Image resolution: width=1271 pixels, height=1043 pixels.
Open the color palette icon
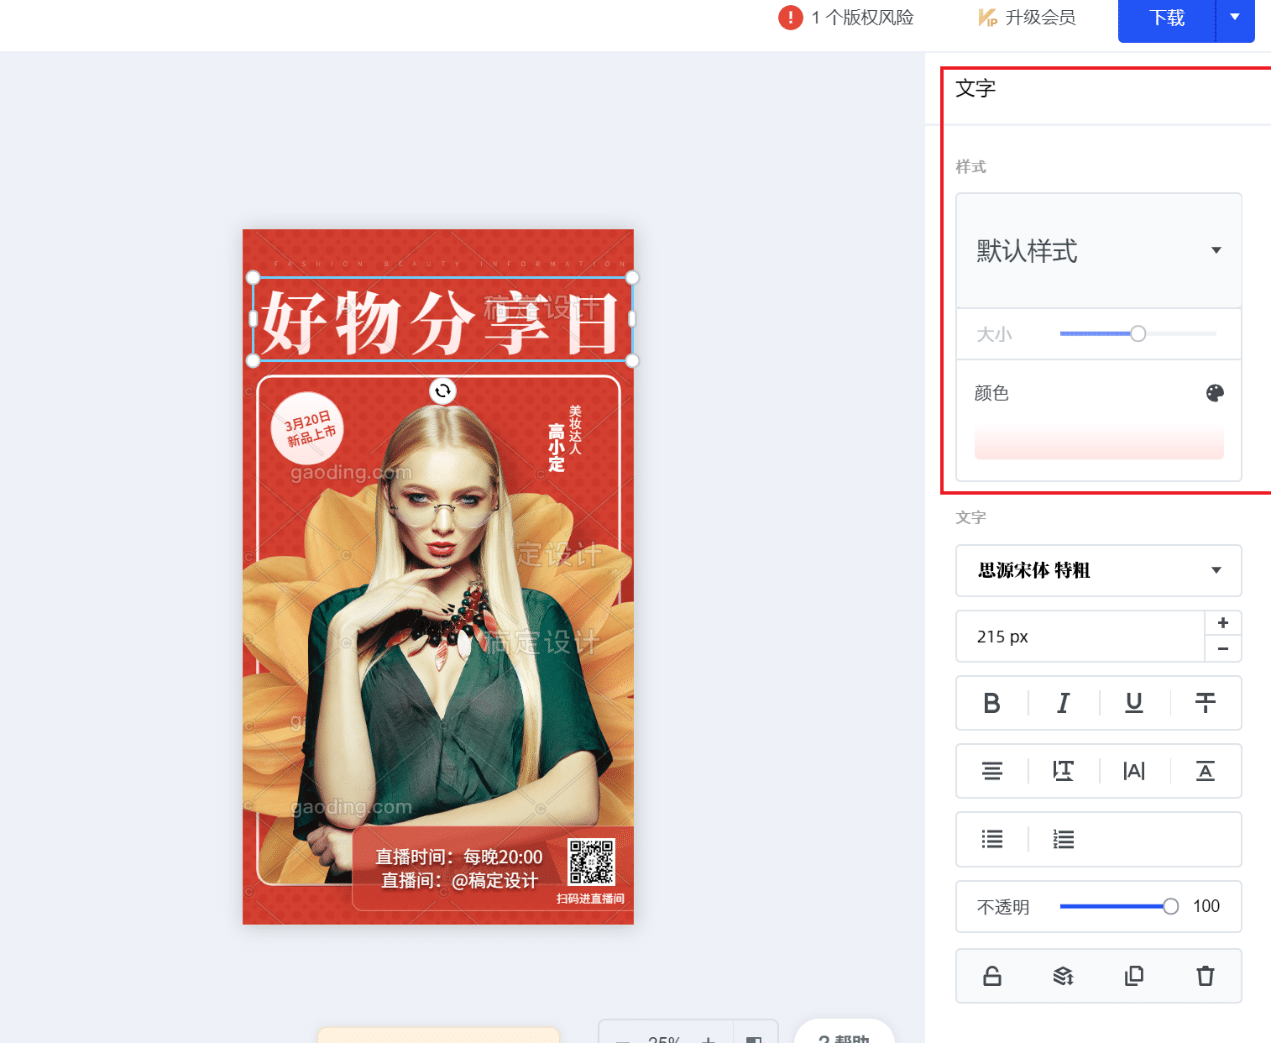[1215, 393]
